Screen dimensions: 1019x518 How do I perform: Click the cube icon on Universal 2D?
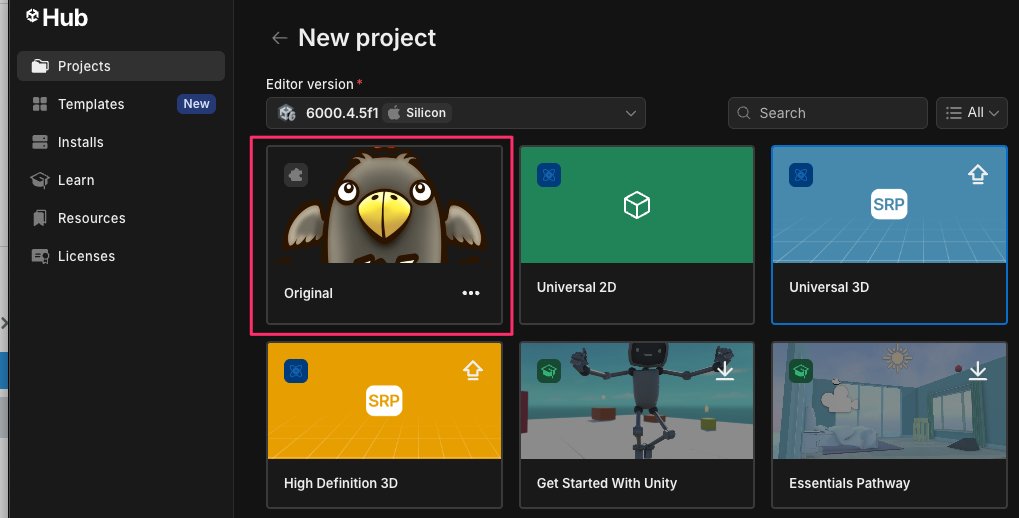637,205
